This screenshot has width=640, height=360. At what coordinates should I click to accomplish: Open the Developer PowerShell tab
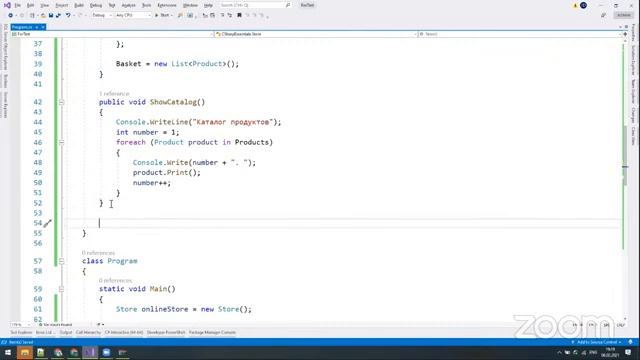166,333
